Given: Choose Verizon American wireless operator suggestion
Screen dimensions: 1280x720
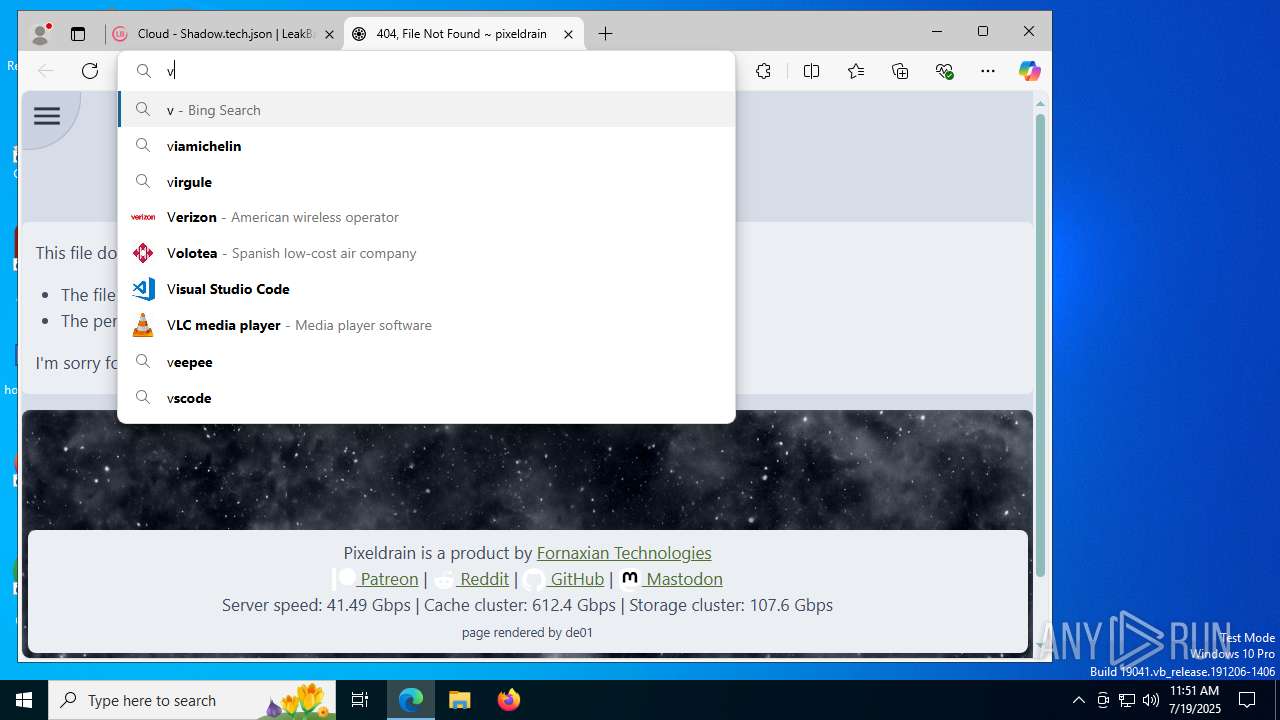Looking at the screenshot, I should click(427, 217).
